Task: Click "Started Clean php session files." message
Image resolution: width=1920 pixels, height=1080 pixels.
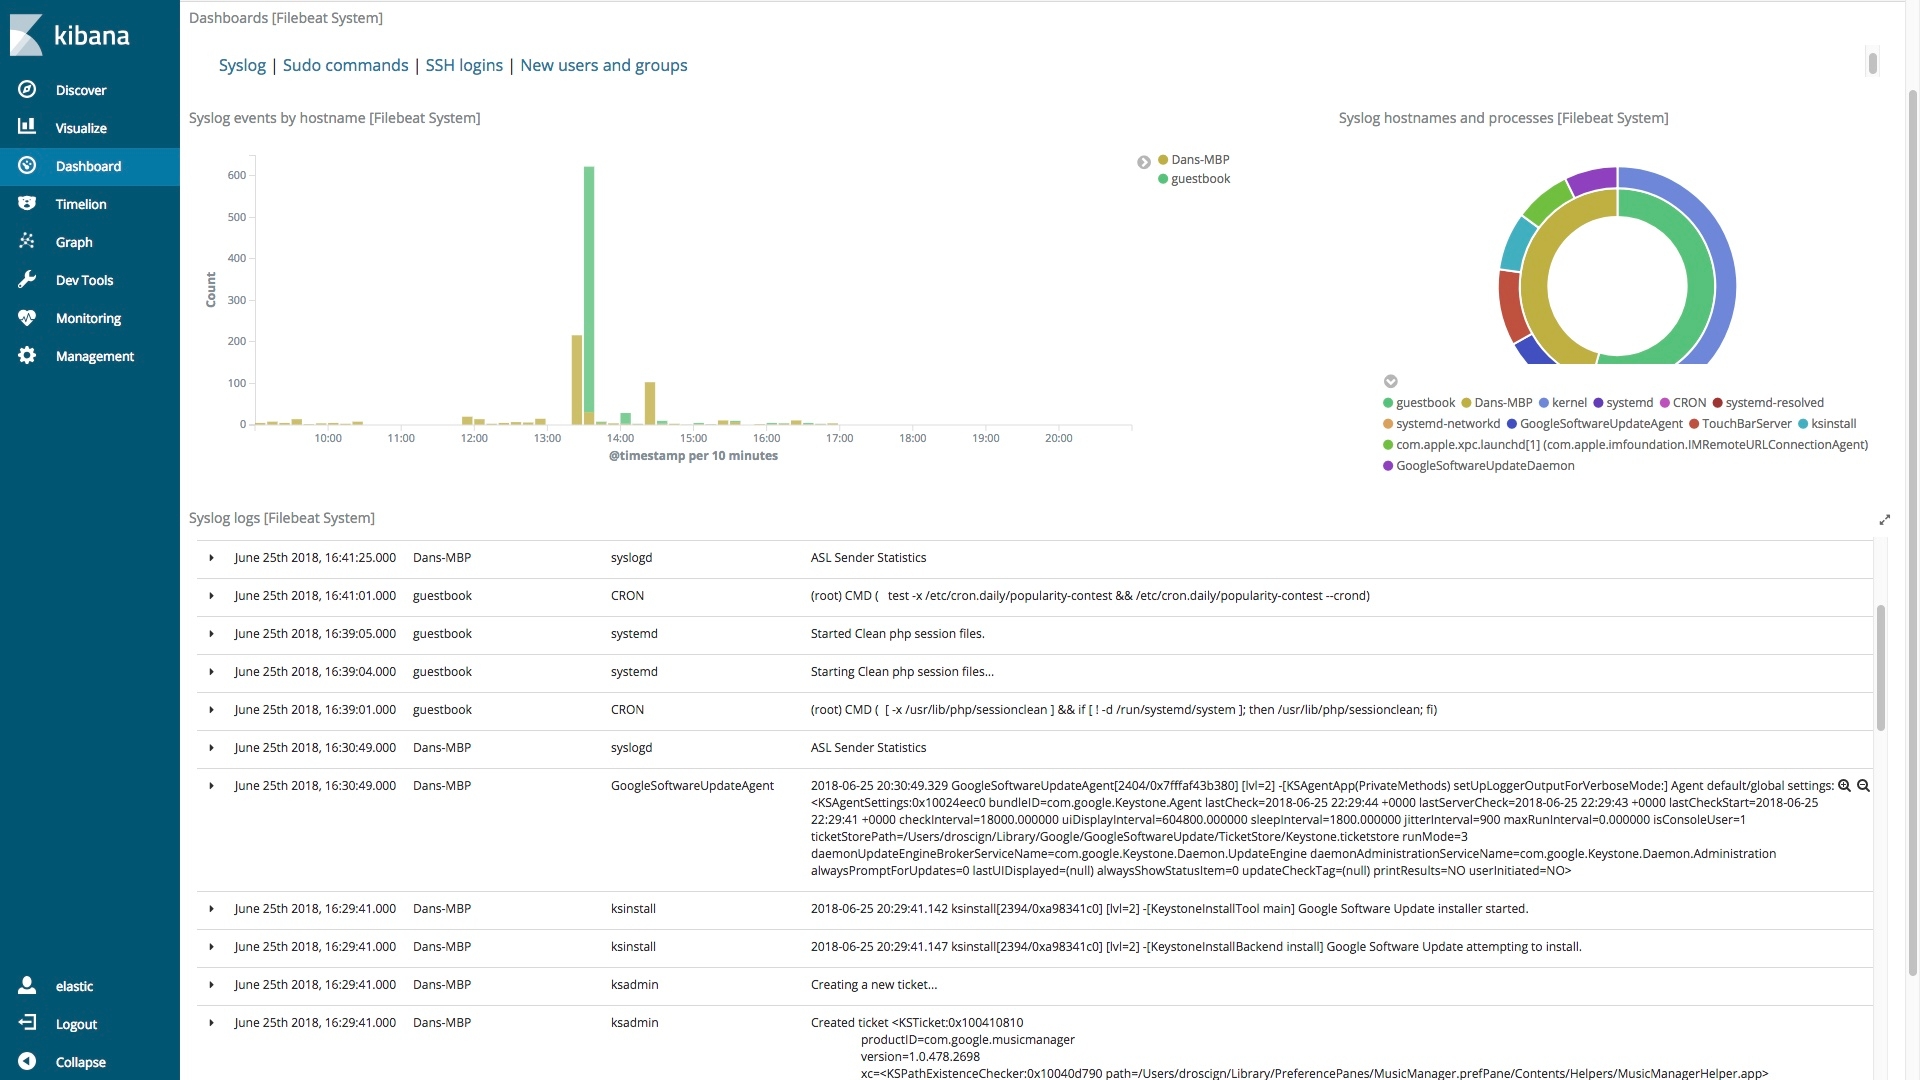Action: click(x=897, y=634)
